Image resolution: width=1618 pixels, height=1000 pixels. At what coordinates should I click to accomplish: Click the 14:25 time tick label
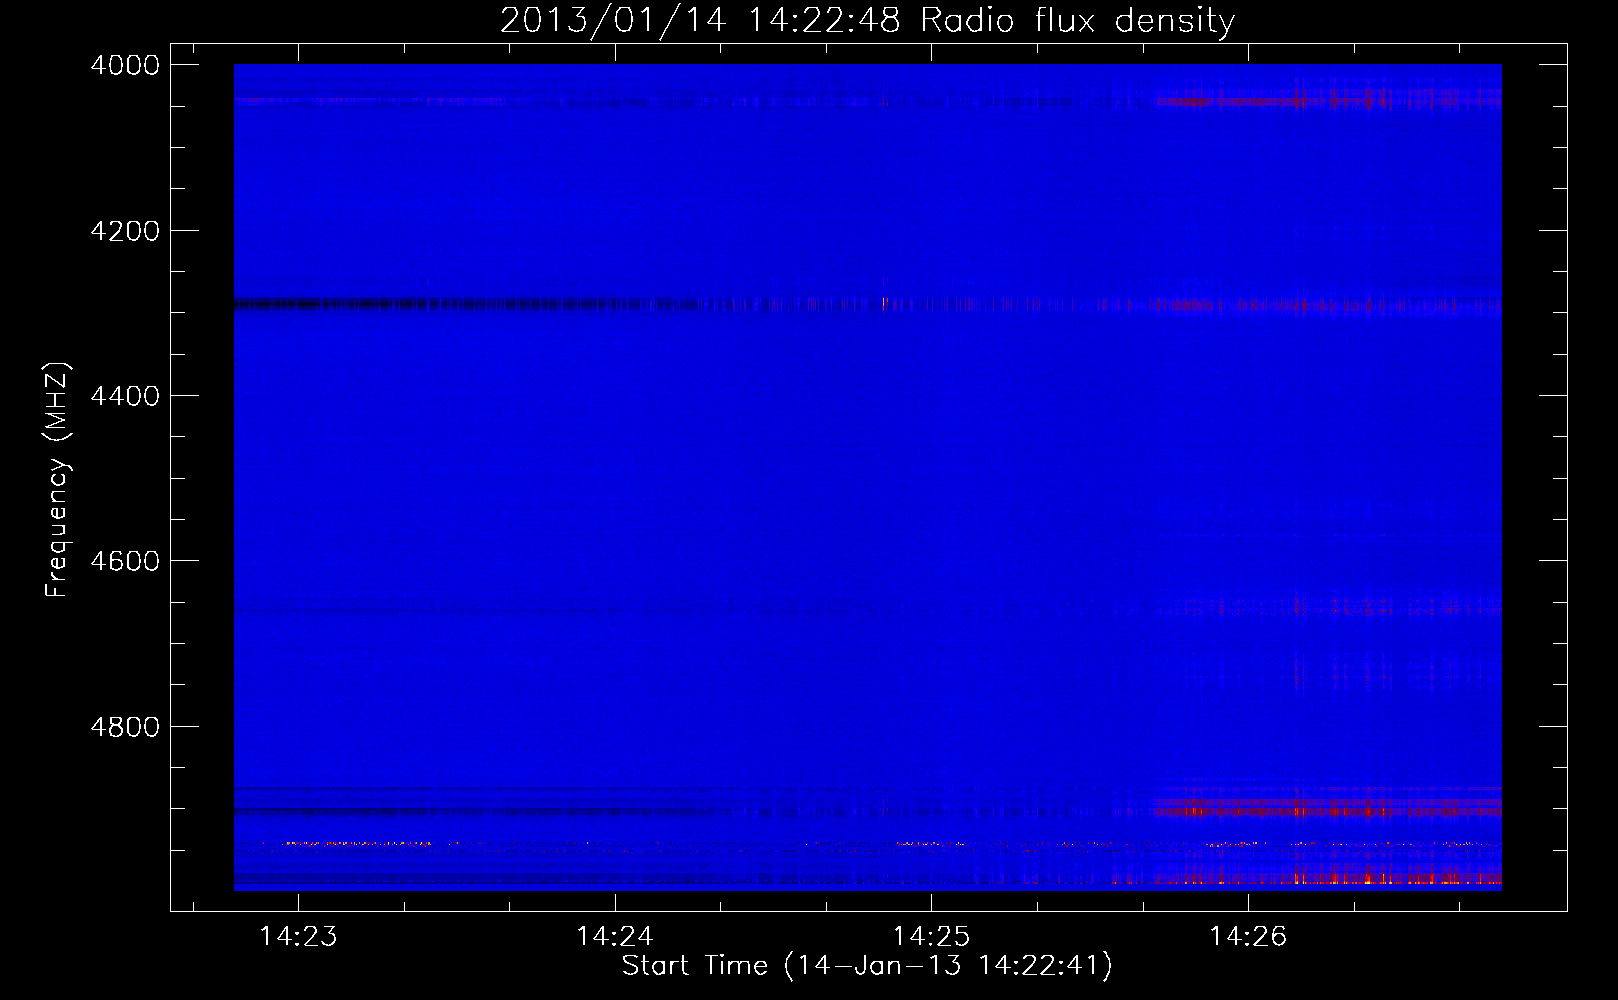[x=932, y=936]
